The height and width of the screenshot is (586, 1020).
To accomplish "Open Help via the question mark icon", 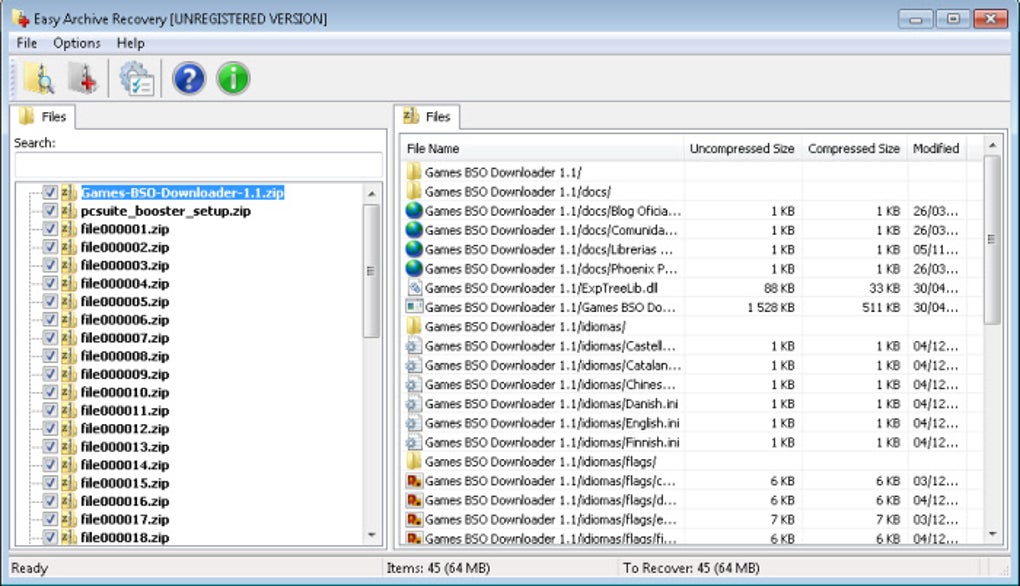I will tap(188, 76).
